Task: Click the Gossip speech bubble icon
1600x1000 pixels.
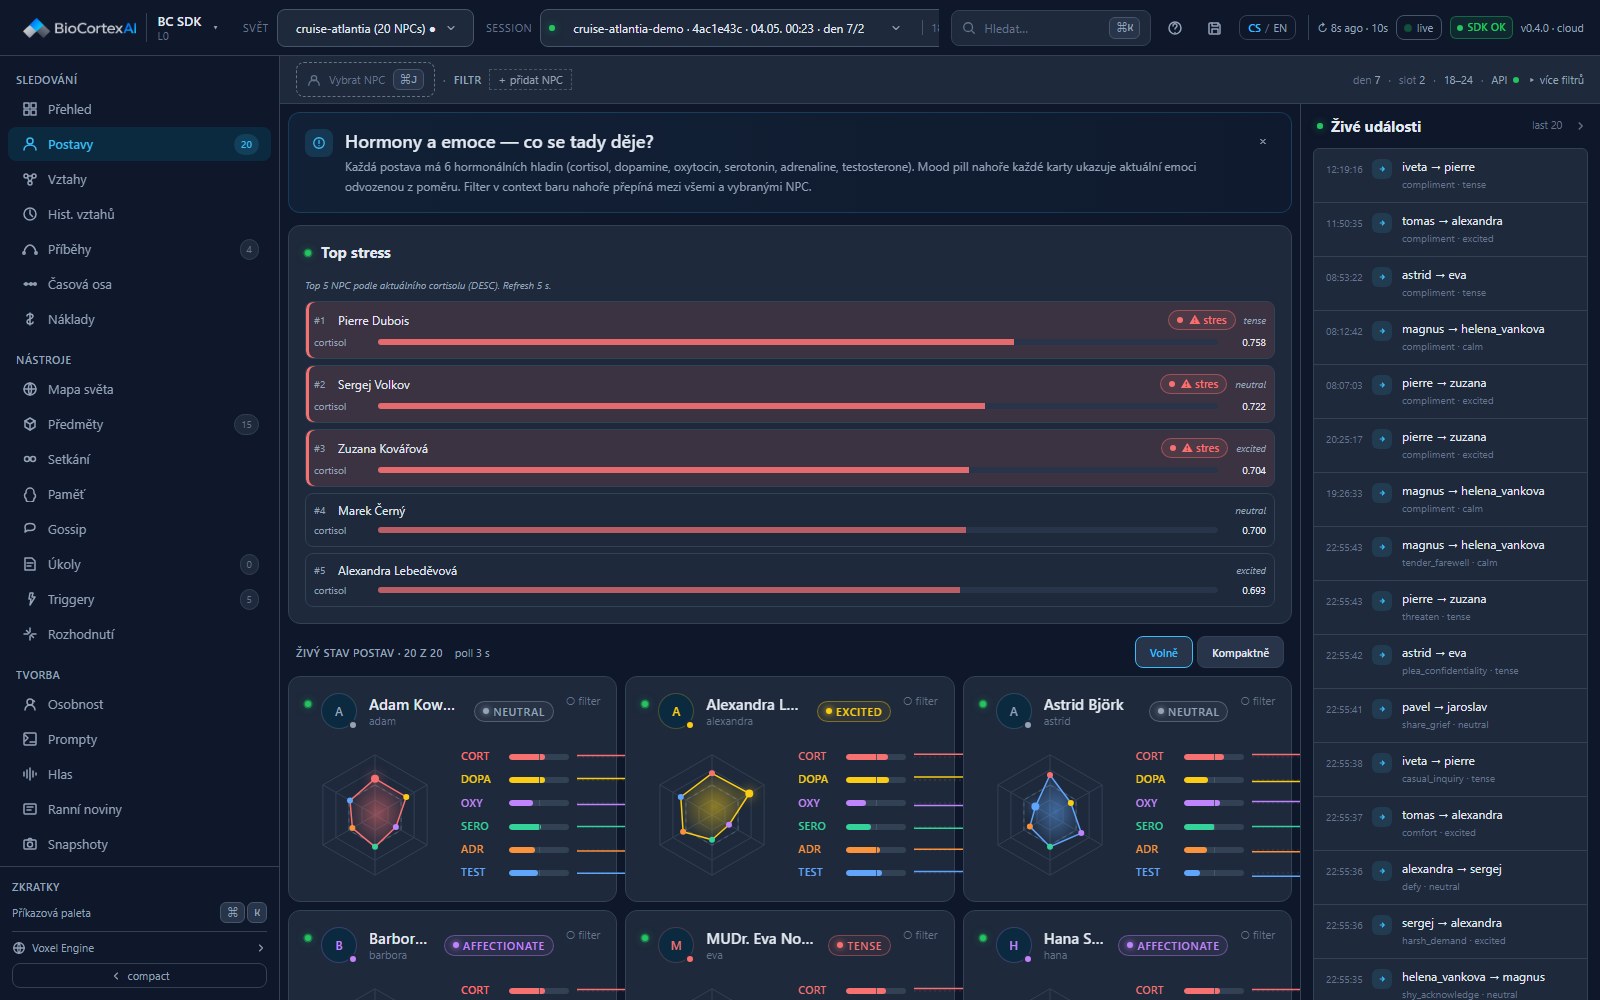Action: (30, 529)
